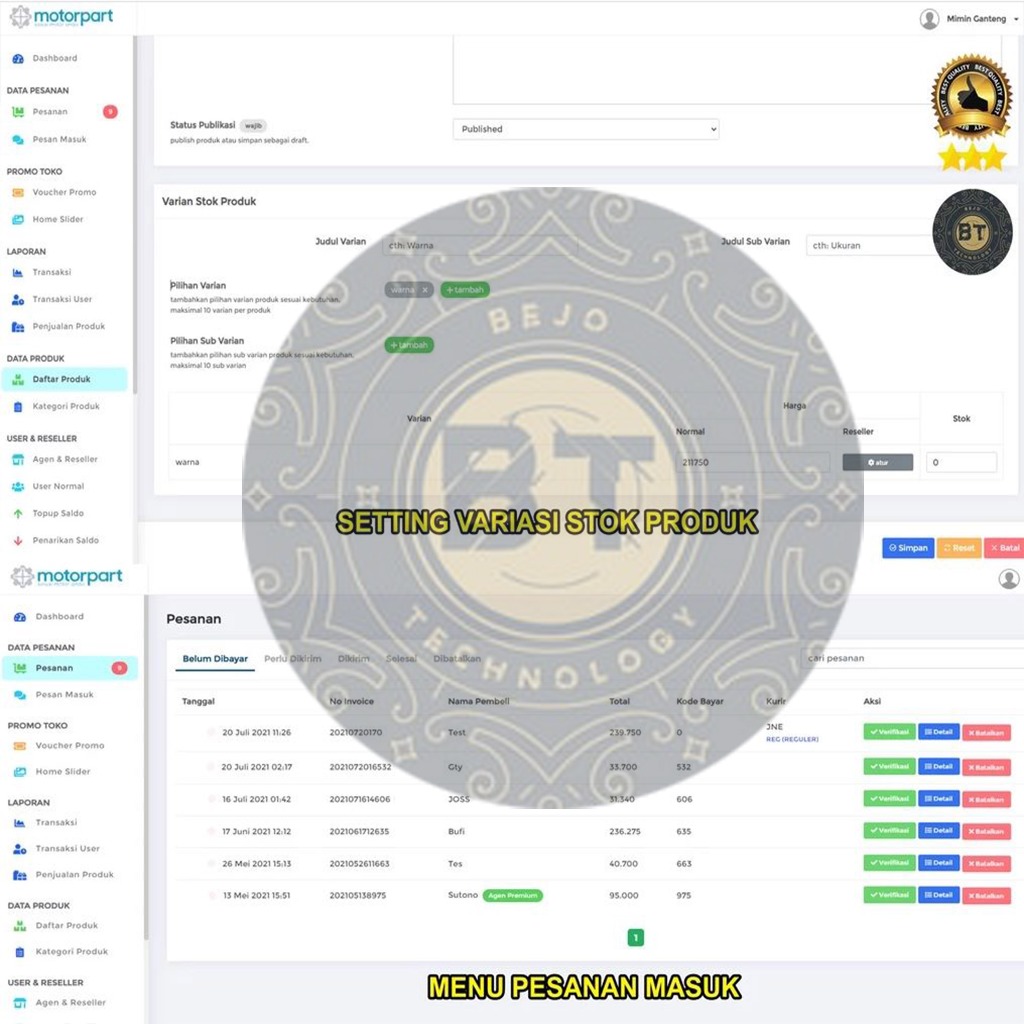Screen dimensions: 1024x1024
Task: Open Home Slider icon in Pesanan screen sidebar
Action: click(x=20, y=772)
